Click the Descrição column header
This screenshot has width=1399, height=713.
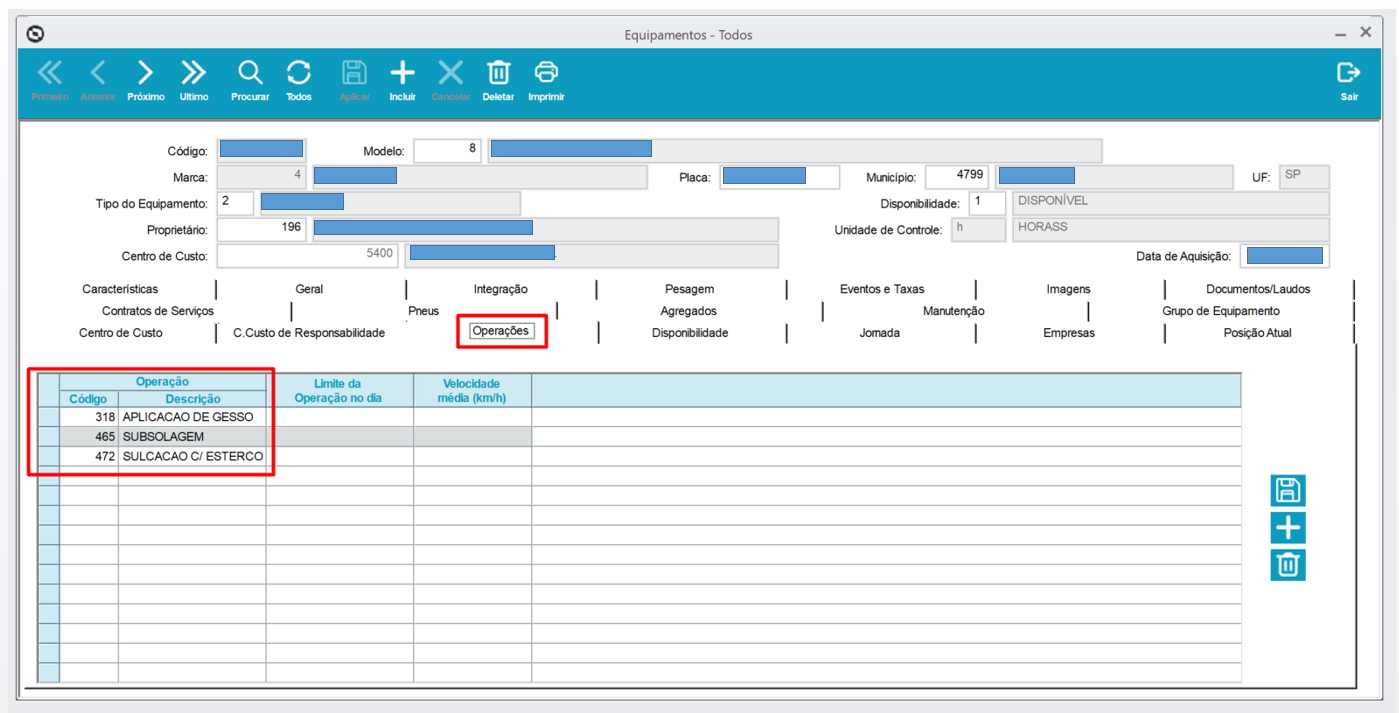click(x=192, y=399)
